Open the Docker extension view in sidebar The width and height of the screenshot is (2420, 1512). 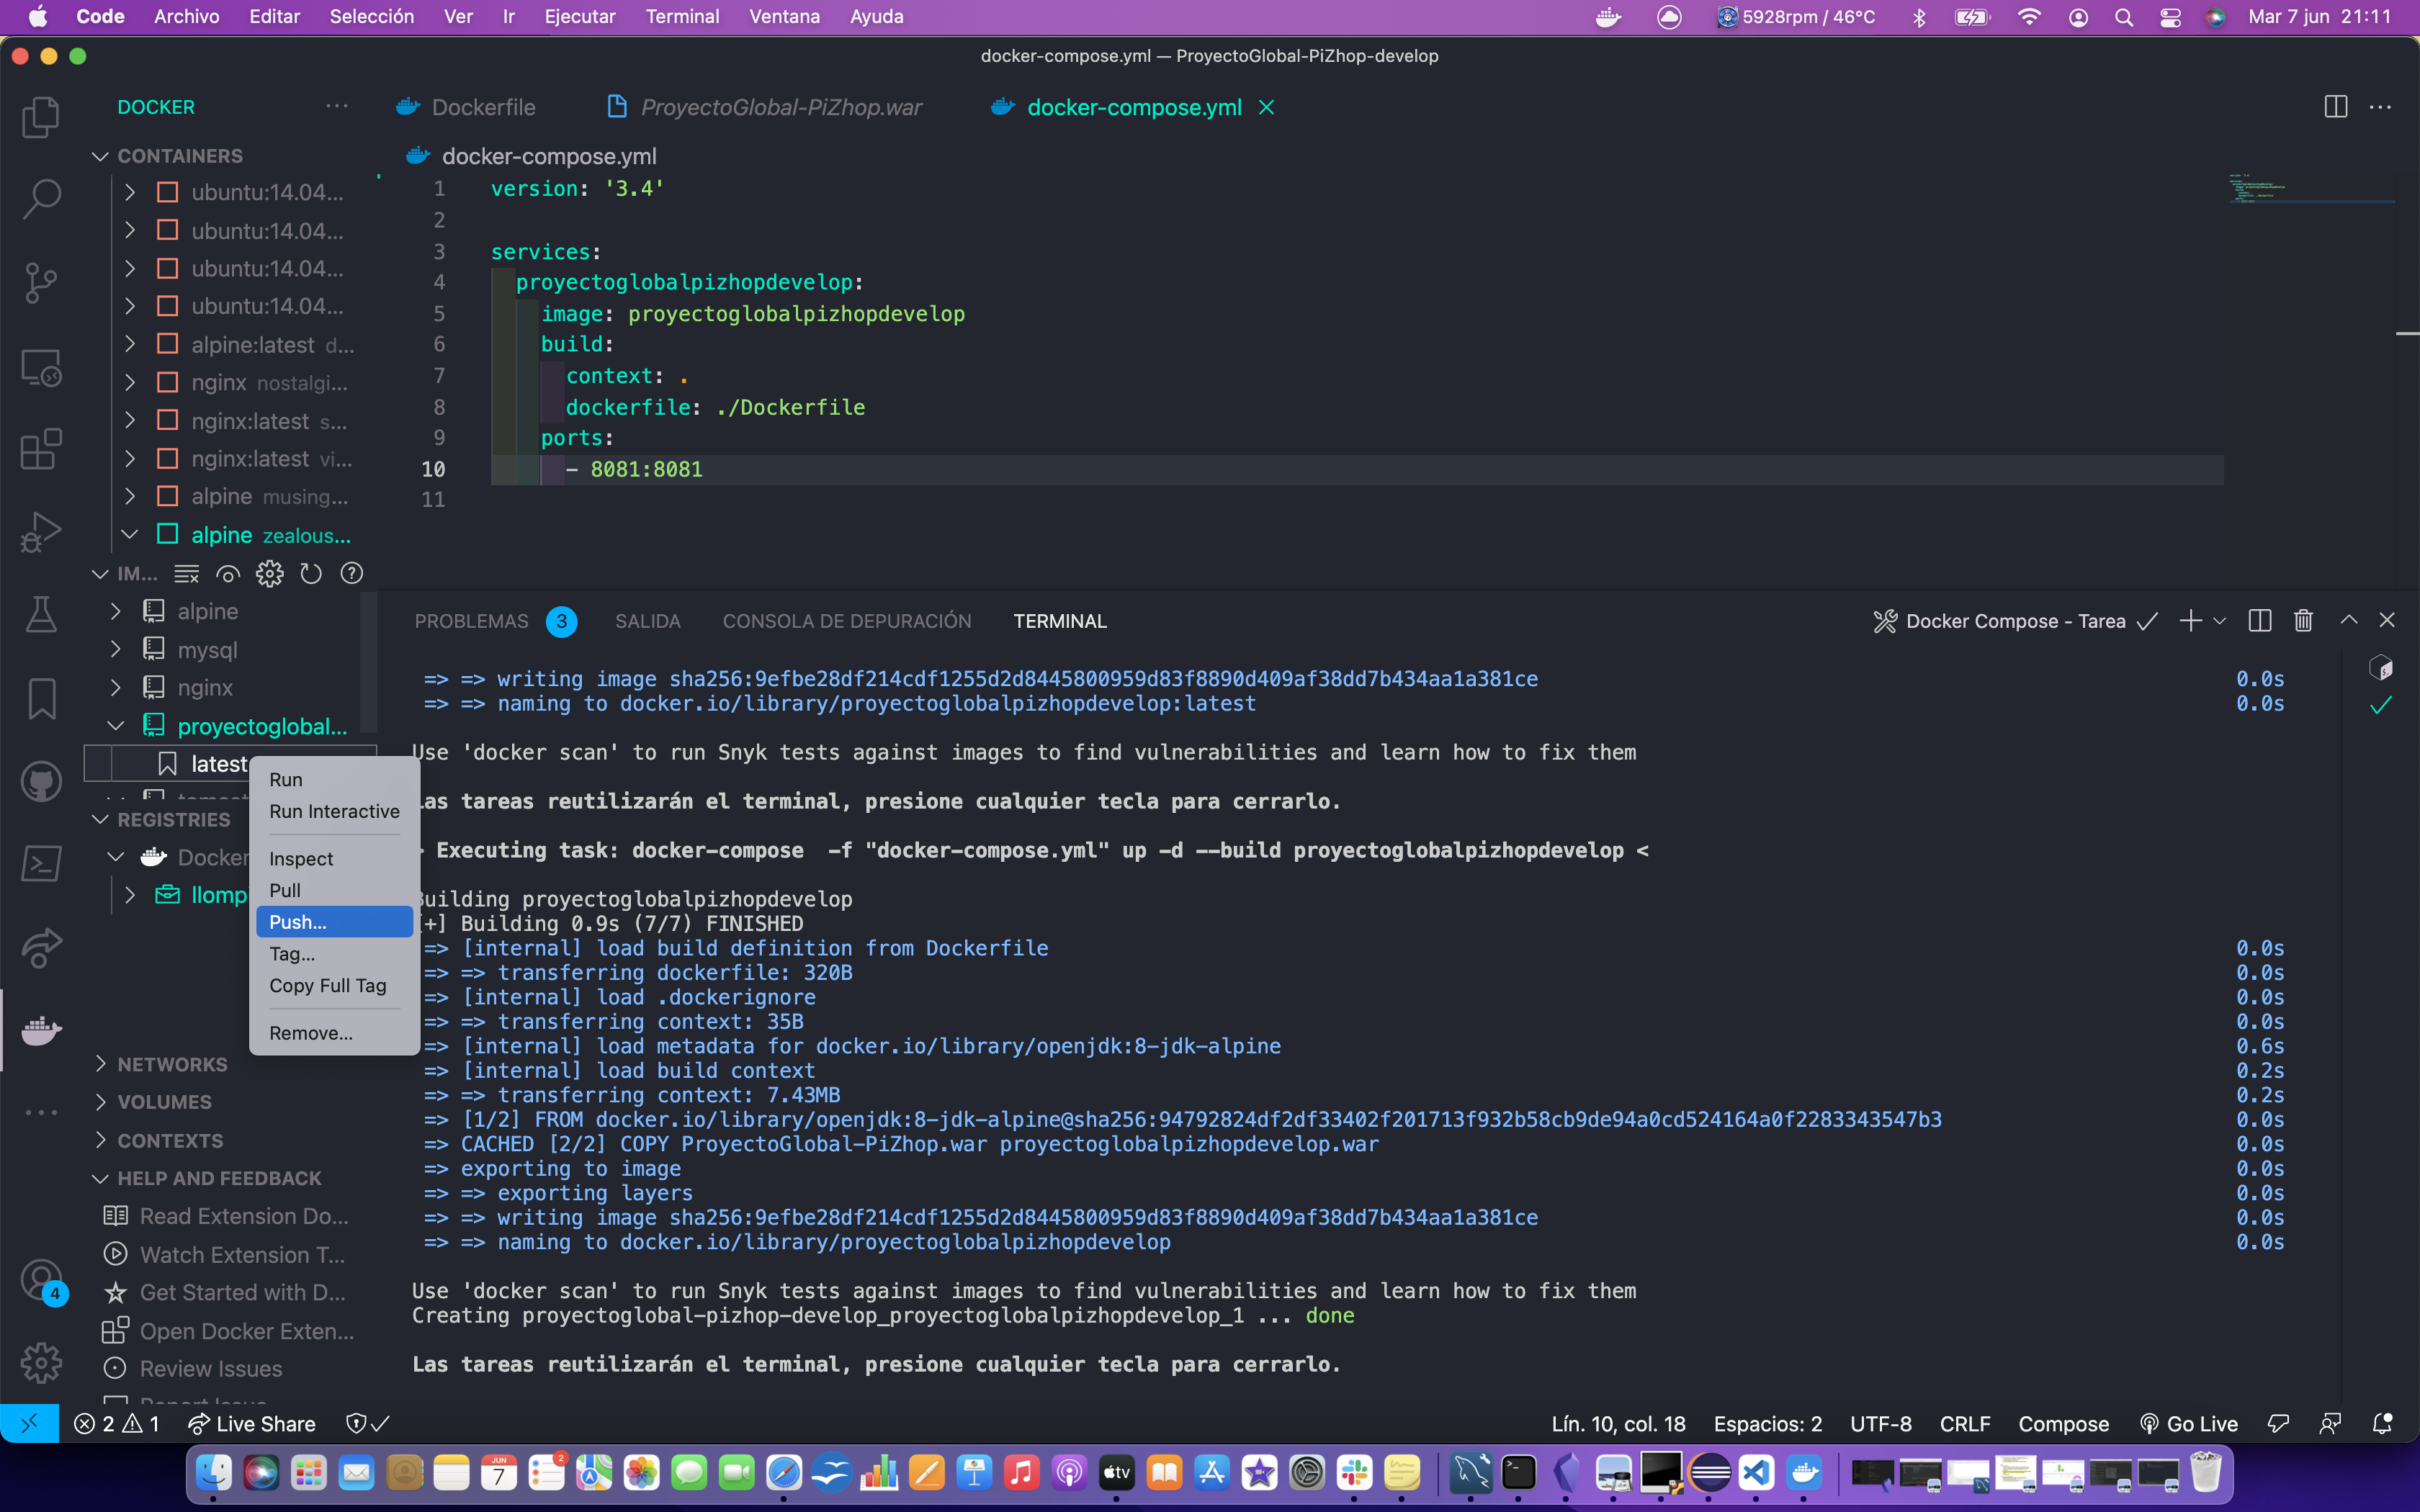pyautogui.click(x=40, y=1030)
